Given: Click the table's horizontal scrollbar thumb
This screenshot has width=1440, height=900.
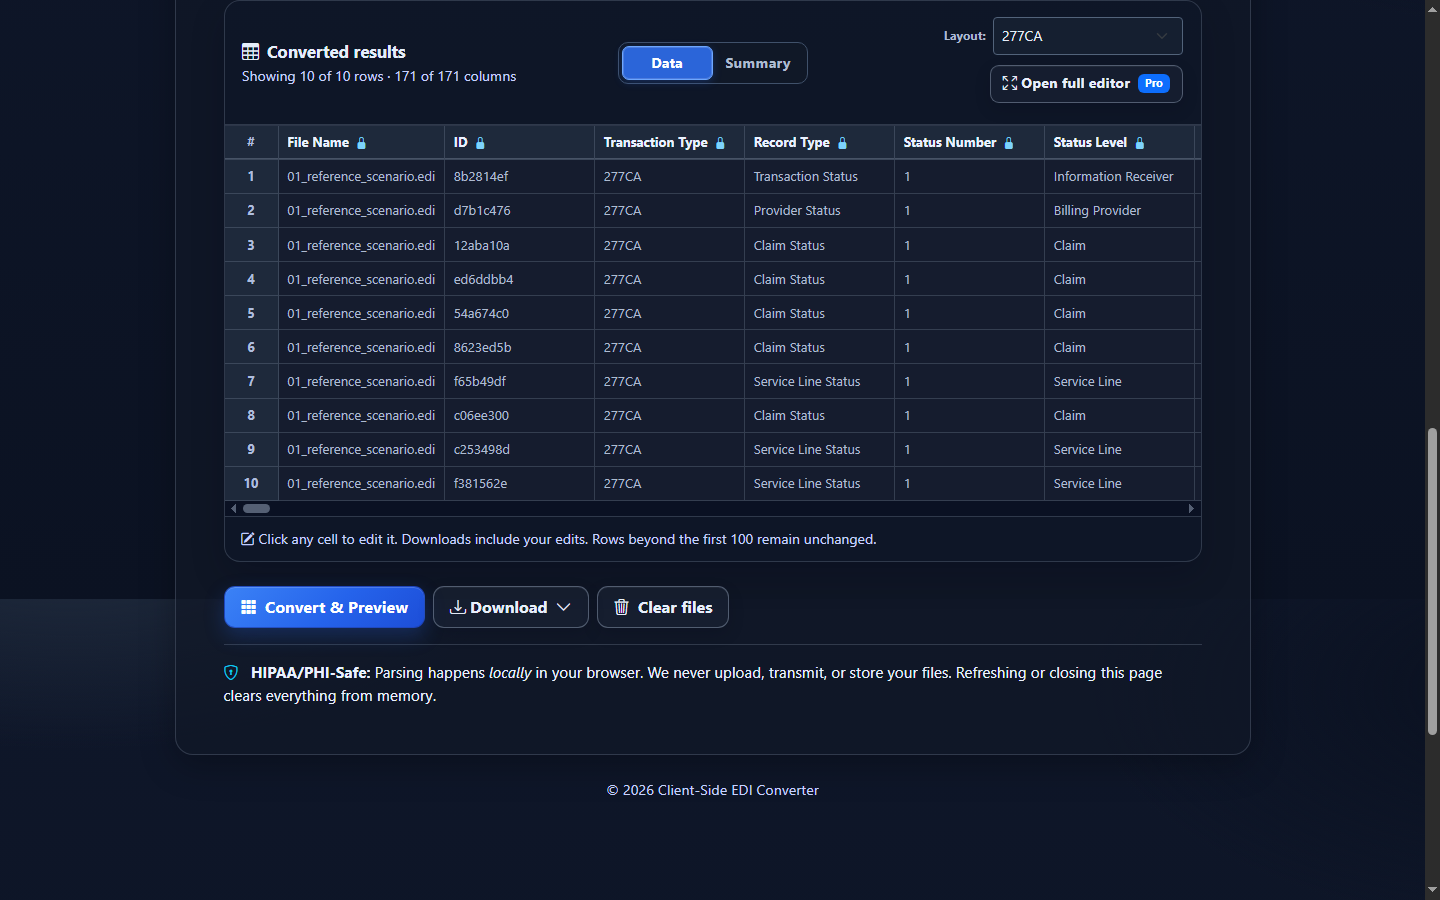Looking at the screenshot, I should [257, 509].
